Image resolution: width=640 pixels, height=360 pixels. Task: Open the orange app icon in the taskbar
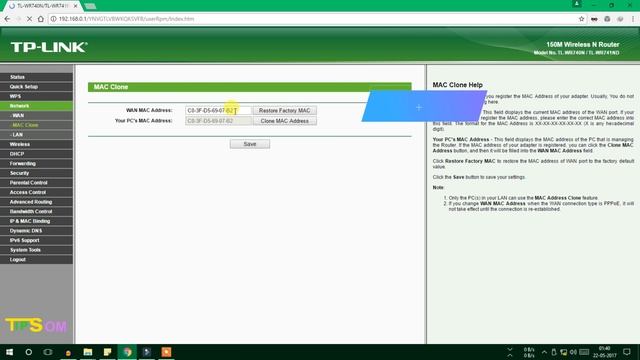pyautogui.click(x=167, y=352)
